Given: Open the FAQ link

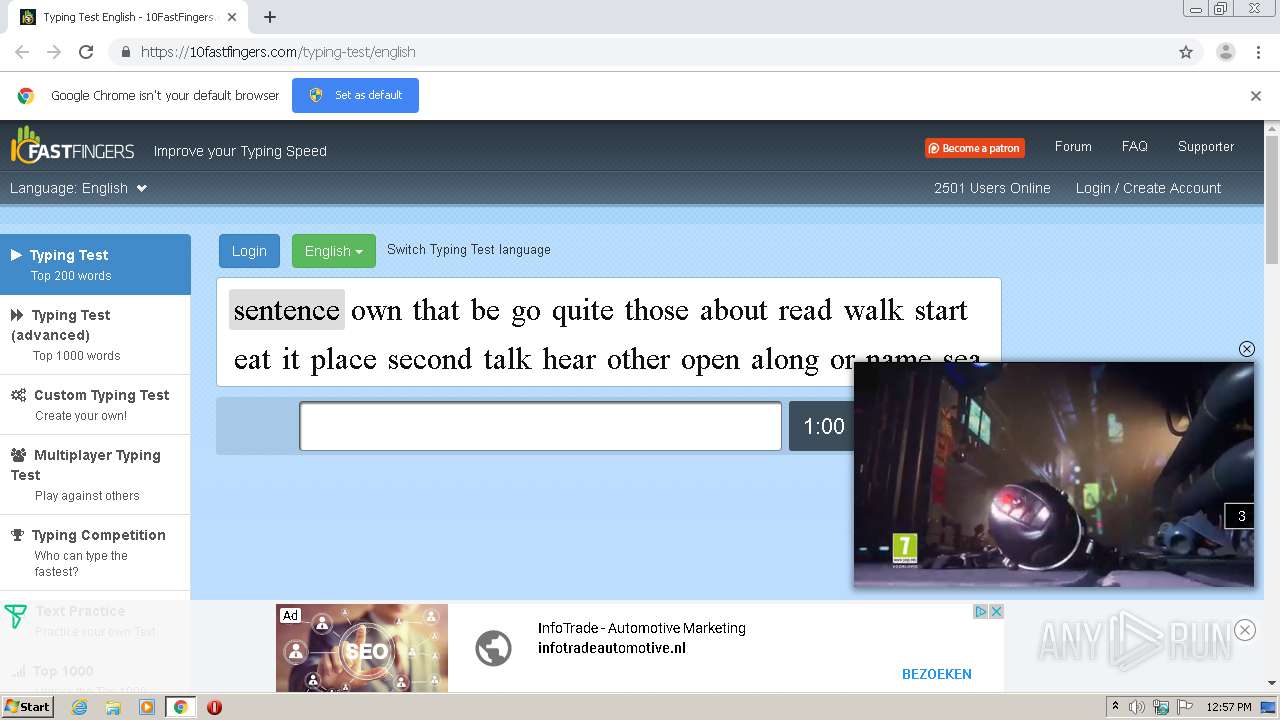Looking at the screenshot, I should tap(1134, 146).
